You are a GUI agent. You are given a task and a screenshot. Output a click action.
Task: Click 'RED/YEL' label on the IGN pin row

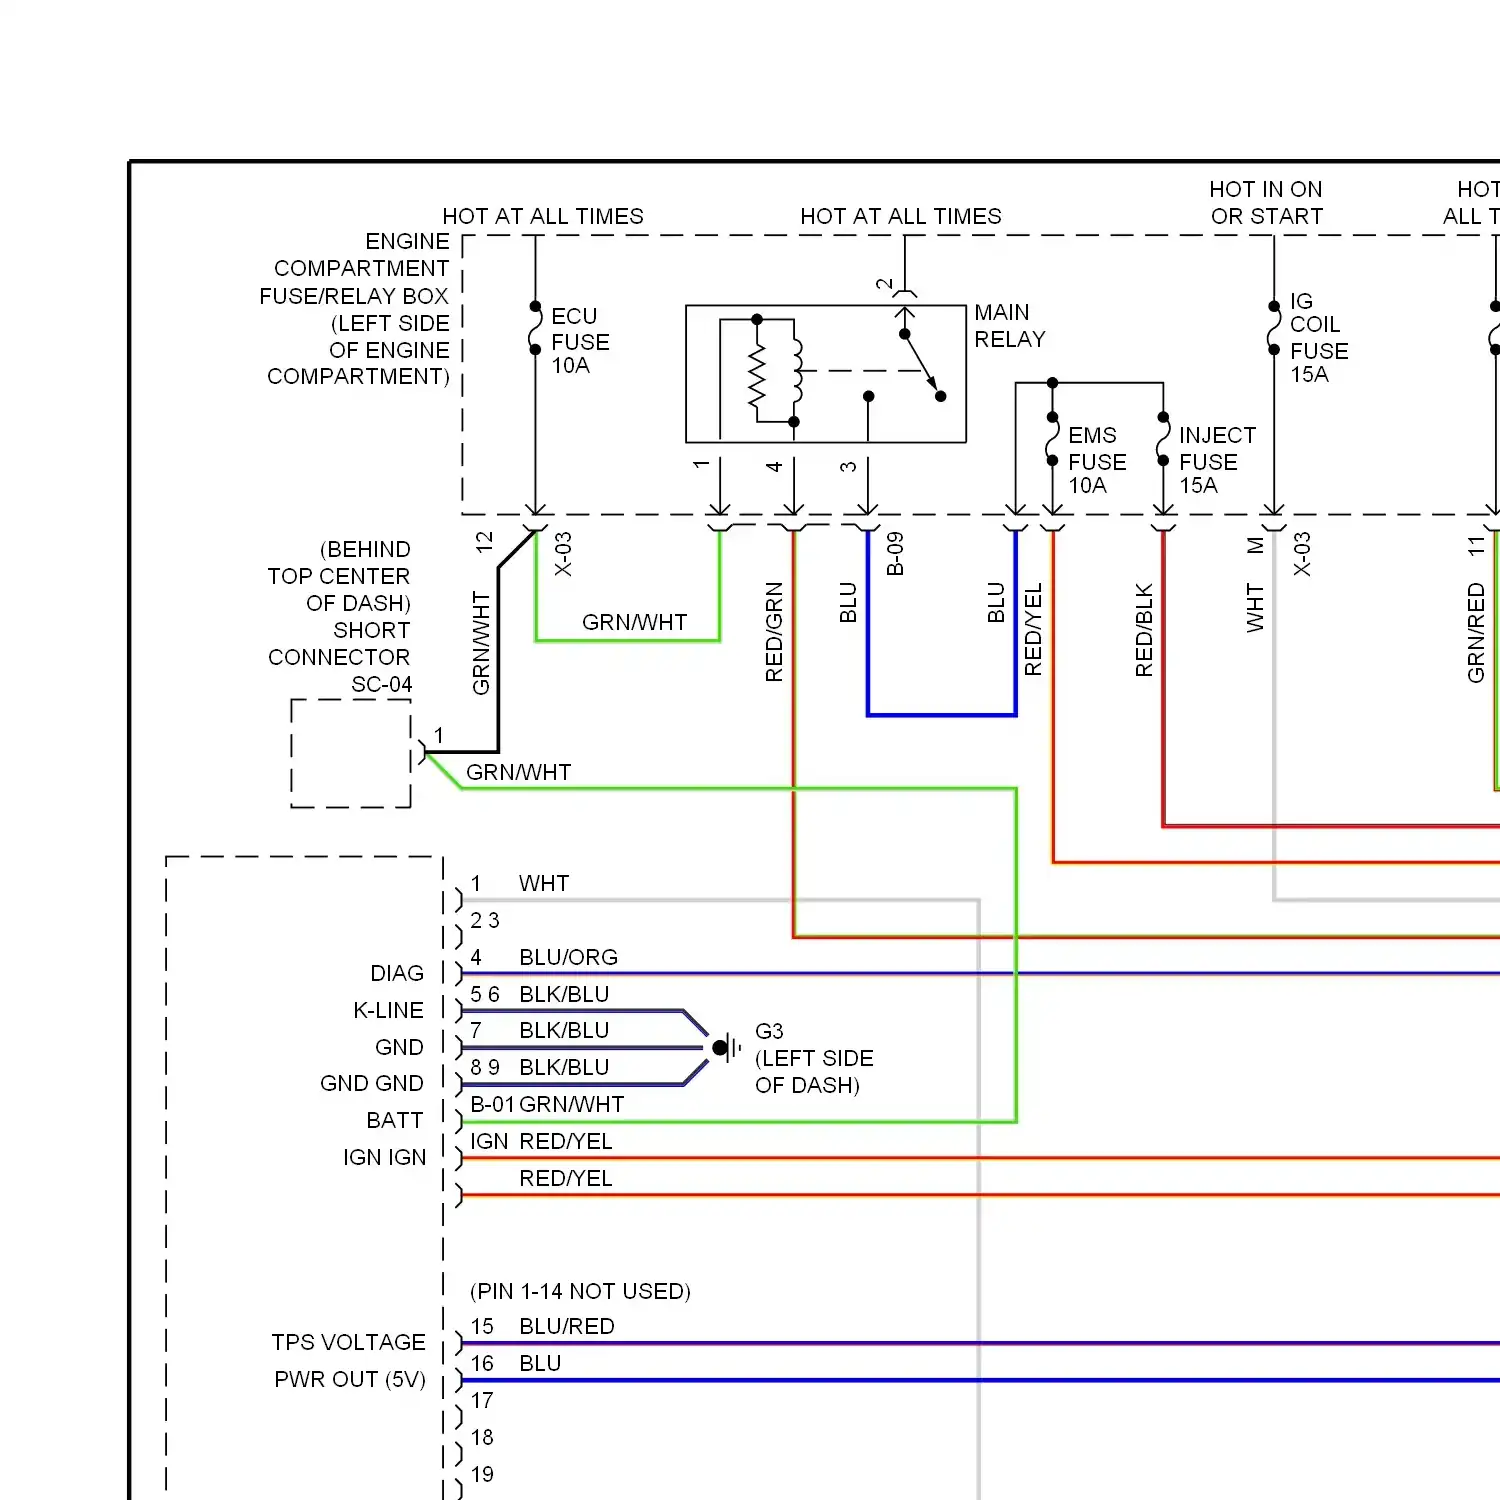pyautogui.click(x=566, y=1141)
